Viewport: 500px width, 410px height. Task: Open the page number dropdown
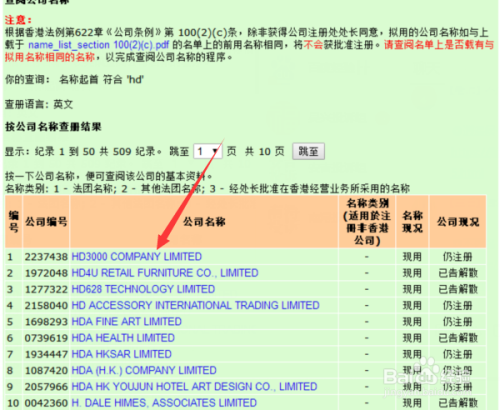pyautogui.click(x=208, y=152)
